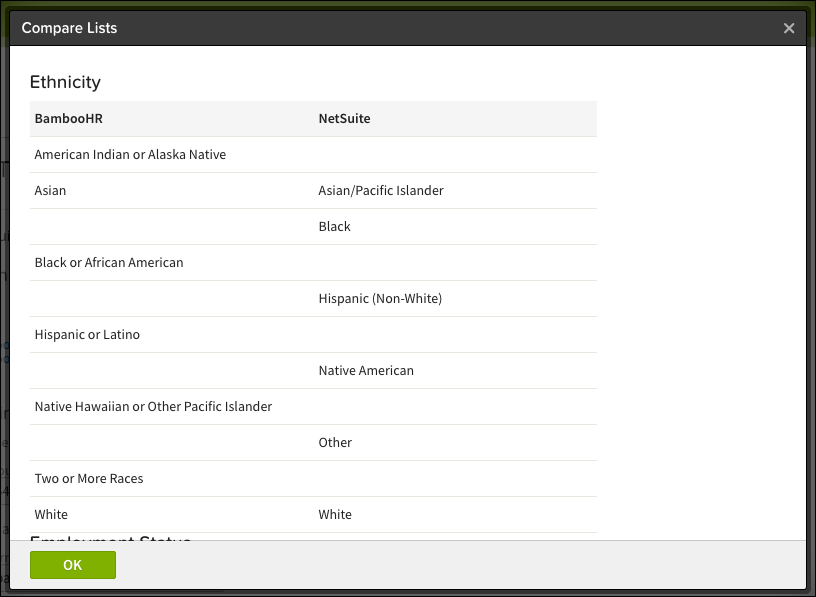
Task: Close the Compare Lists dialog
Action: (789, 28)
